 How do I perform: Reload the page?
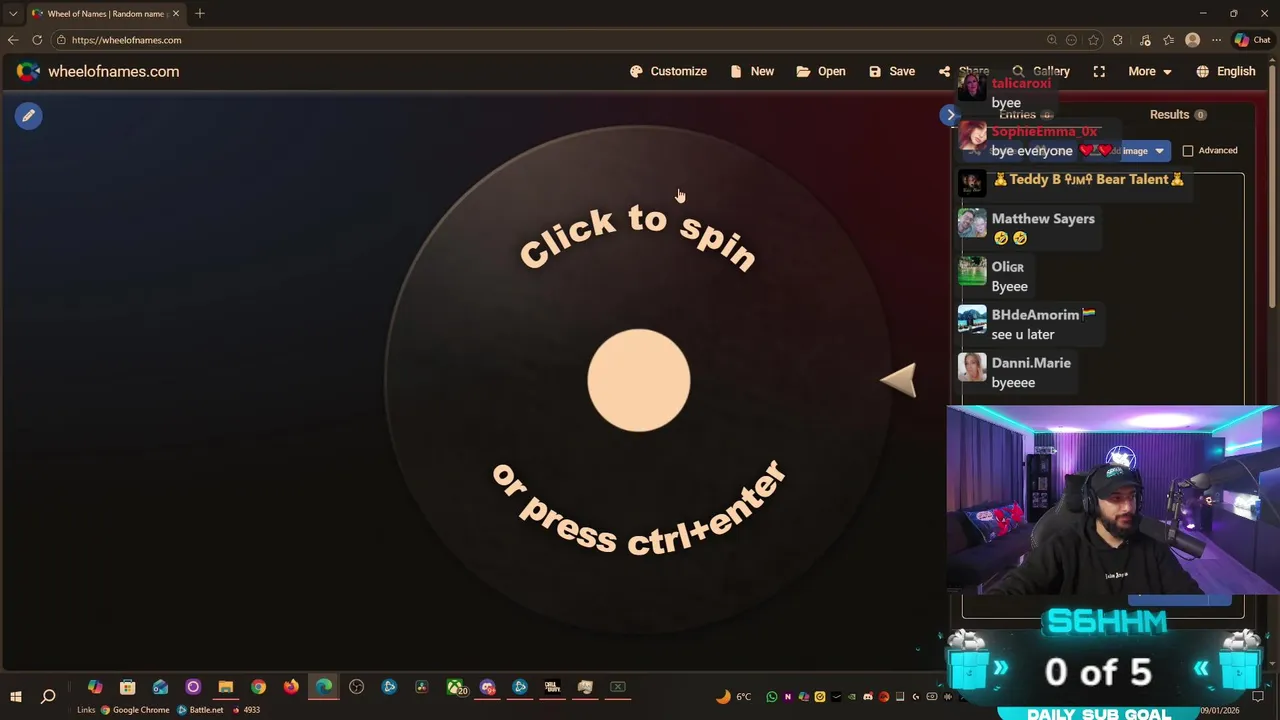(x=37, y=40)
